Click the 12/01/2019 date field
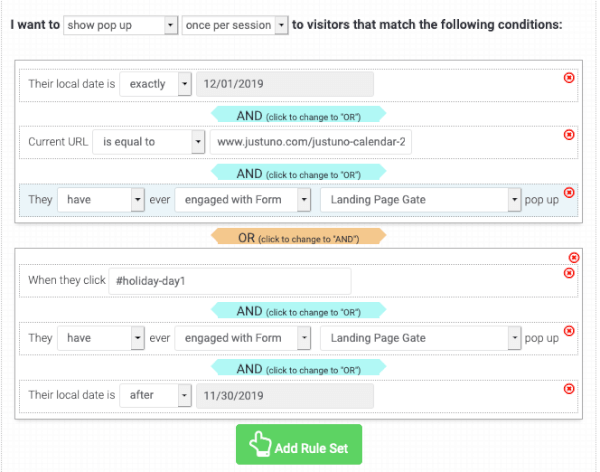This screenshot has height=472, width=600. point(285,85)
